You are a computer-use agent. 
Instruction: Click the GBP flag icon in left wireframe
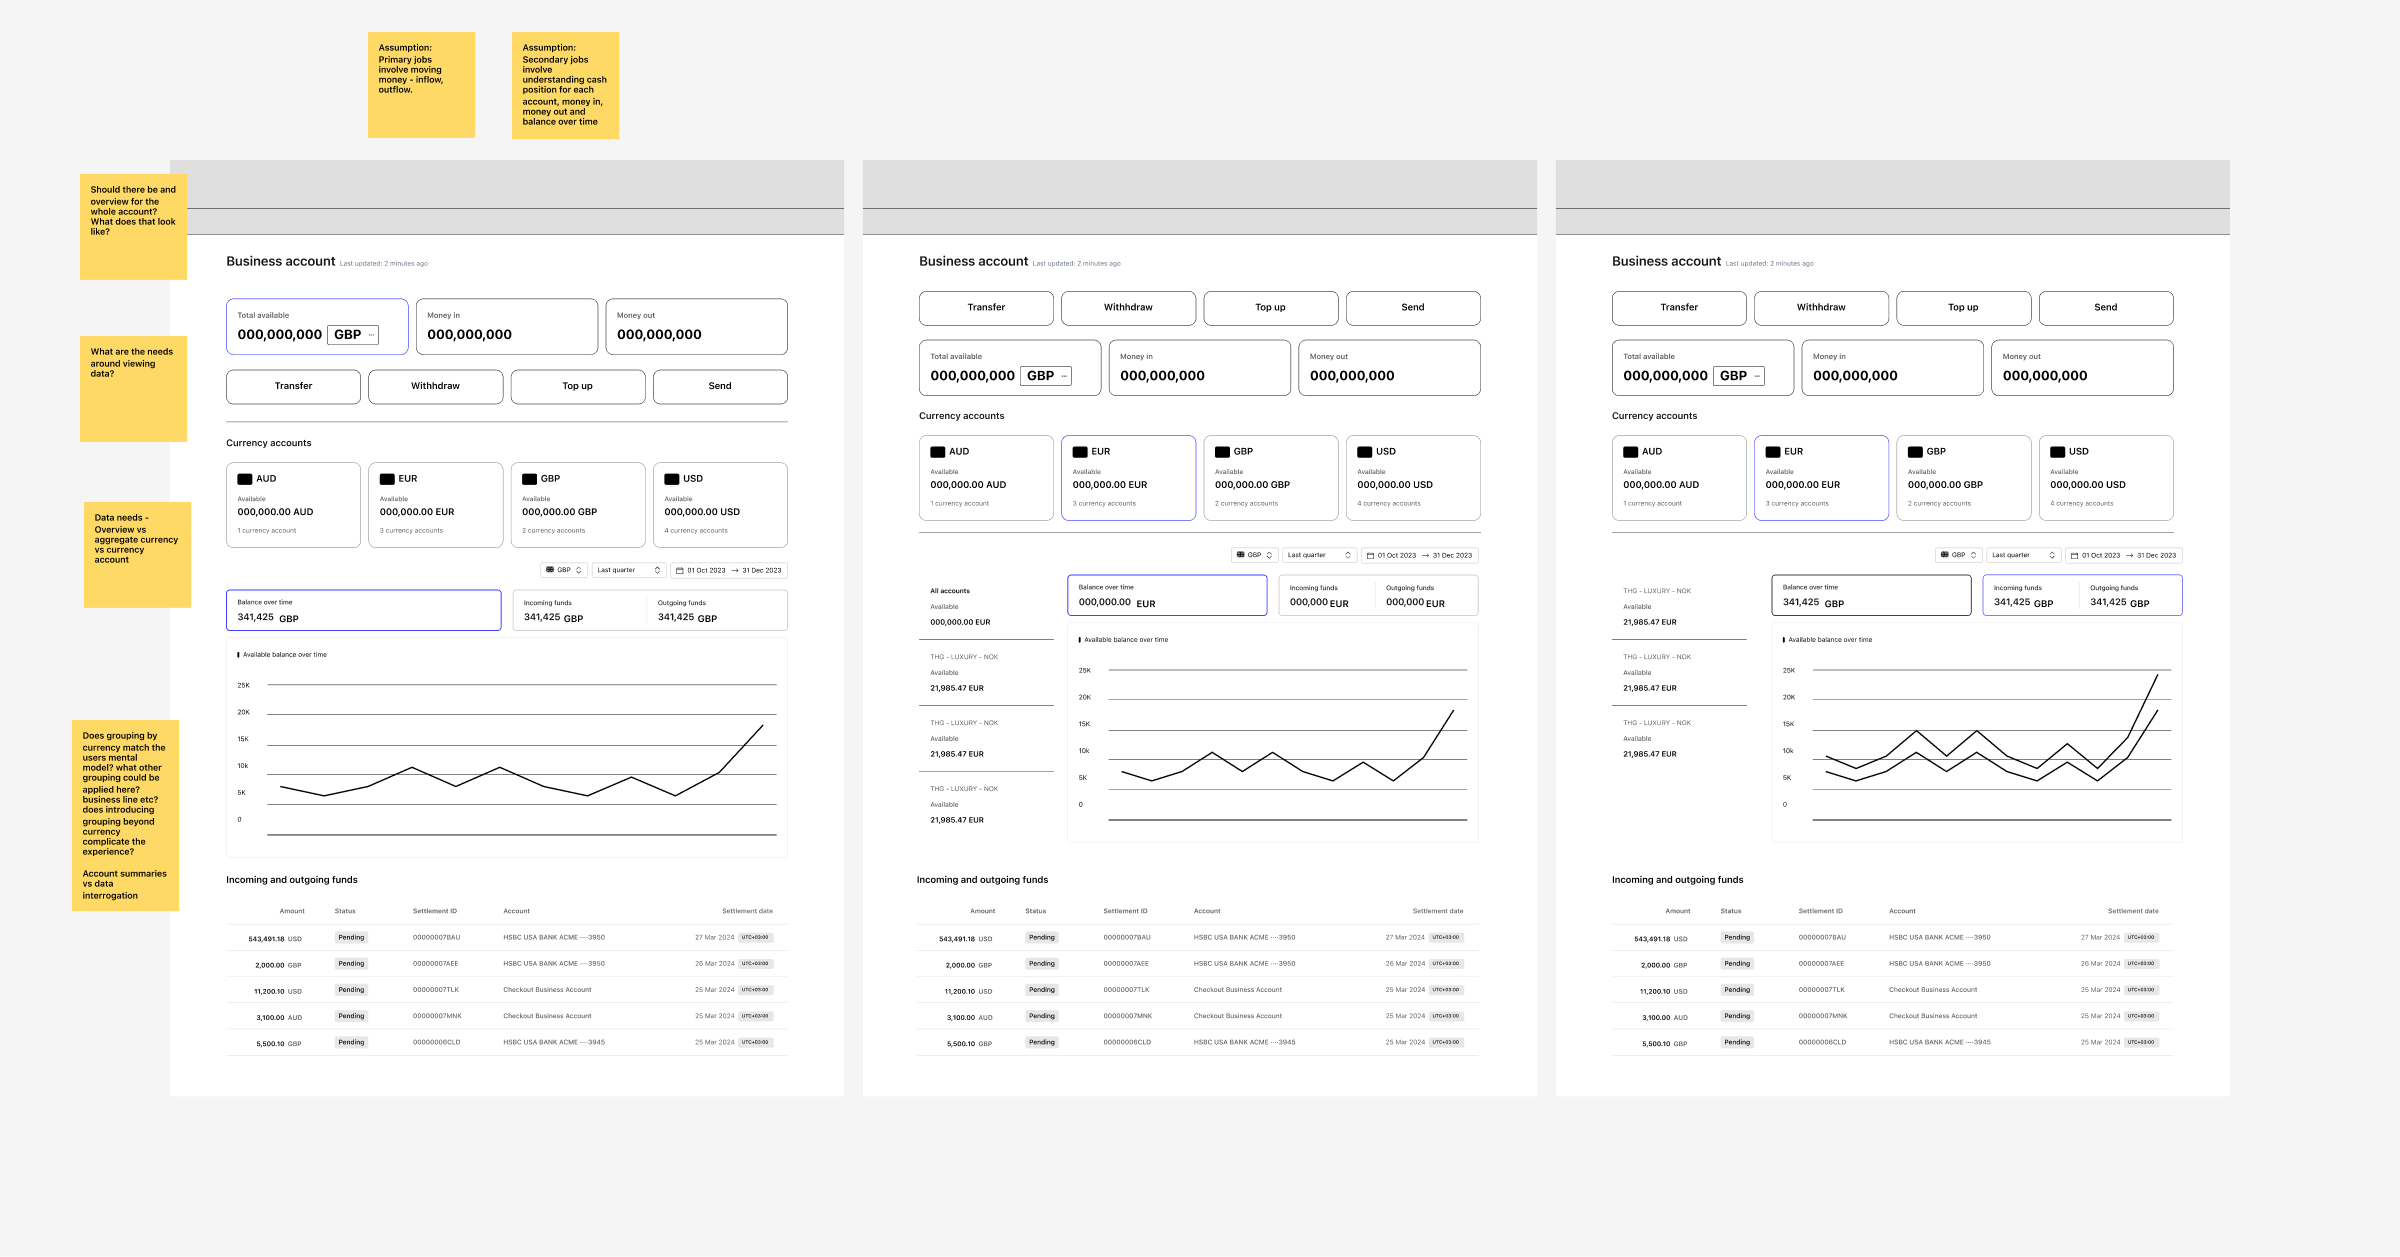530,479
